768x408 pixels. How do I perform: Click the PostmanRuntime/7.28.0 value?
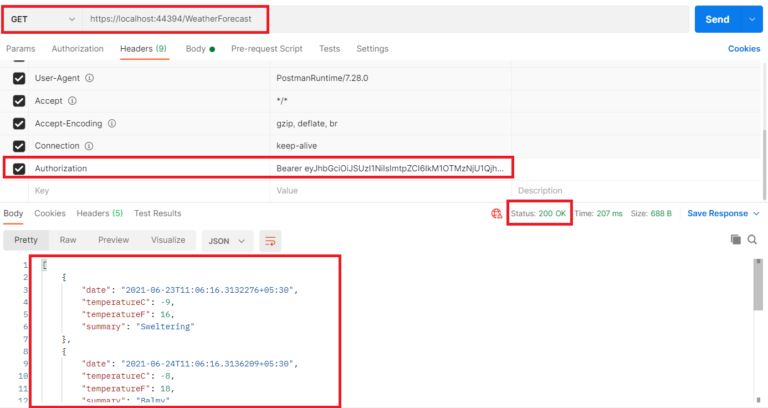322,78
